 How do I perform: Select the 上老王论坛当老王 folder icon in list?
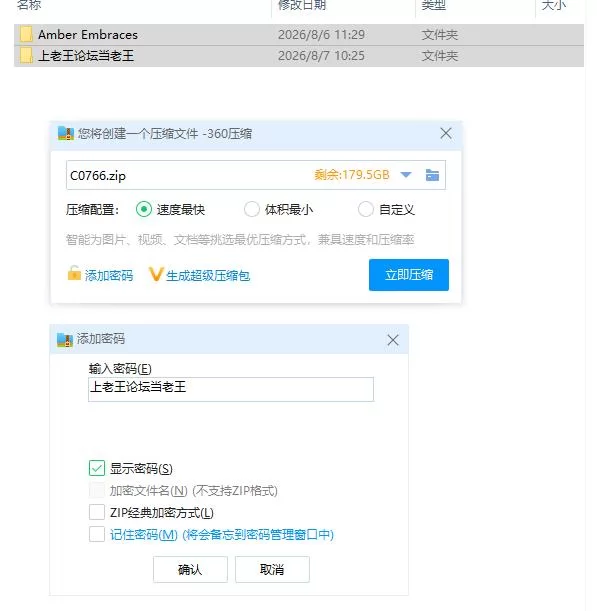pos(26,55)
